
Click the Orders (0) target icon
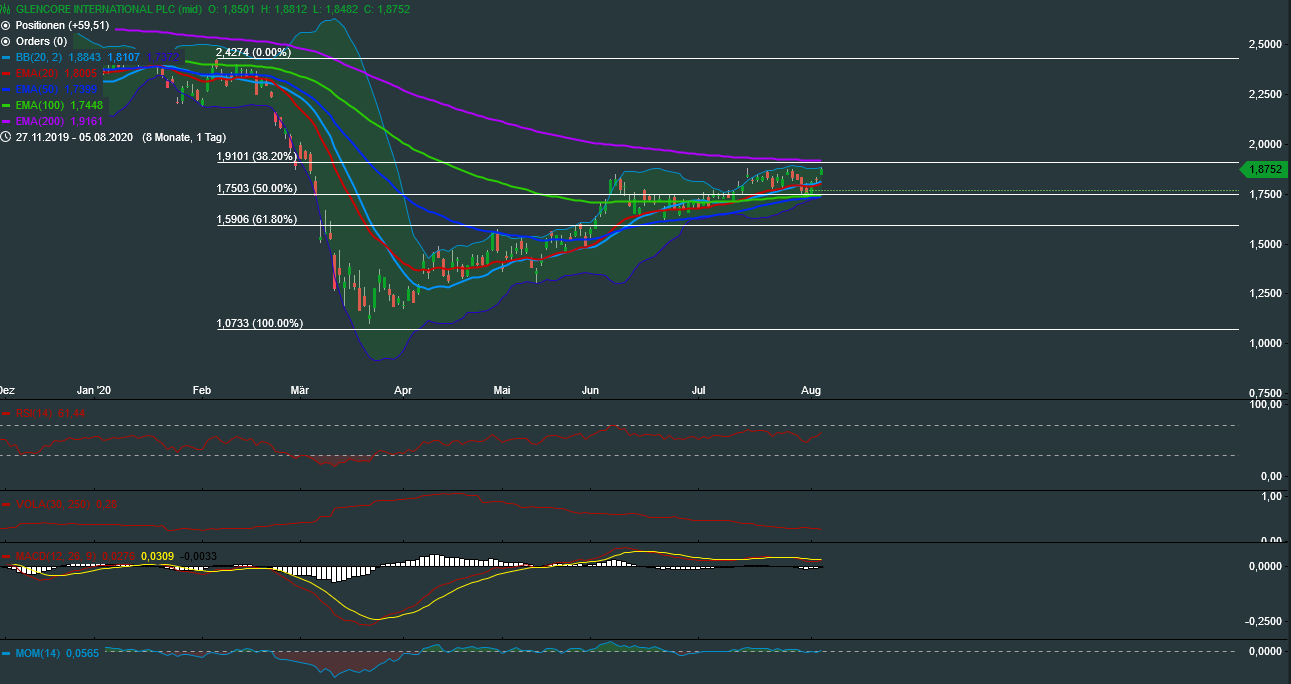[5, 41]
